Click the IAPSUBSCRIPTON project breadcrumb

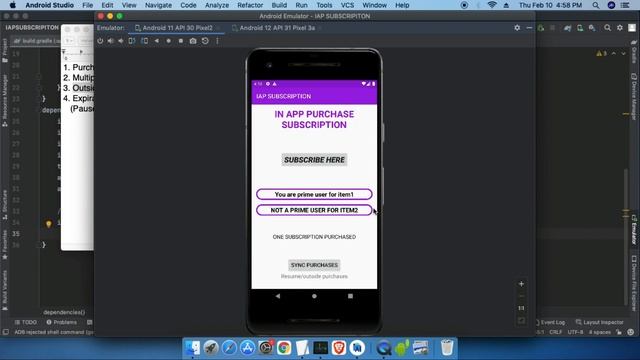[x=32, y=27]
